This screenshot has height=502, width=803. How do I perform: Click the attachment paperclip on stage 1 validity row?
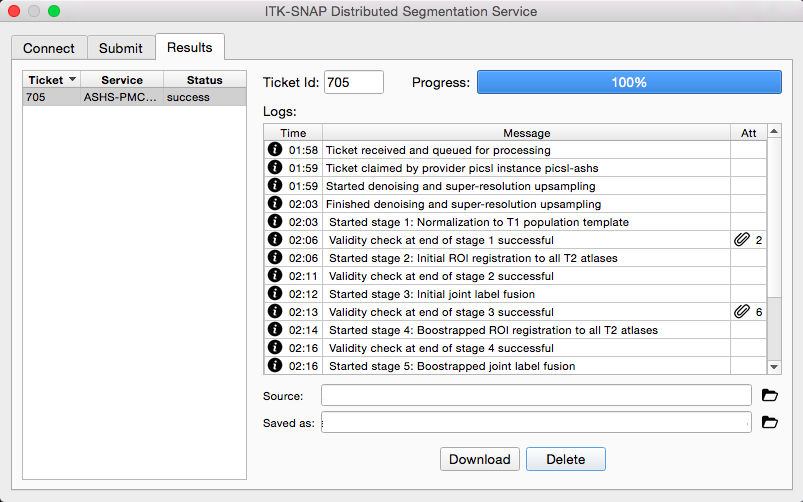coord(742,239)
